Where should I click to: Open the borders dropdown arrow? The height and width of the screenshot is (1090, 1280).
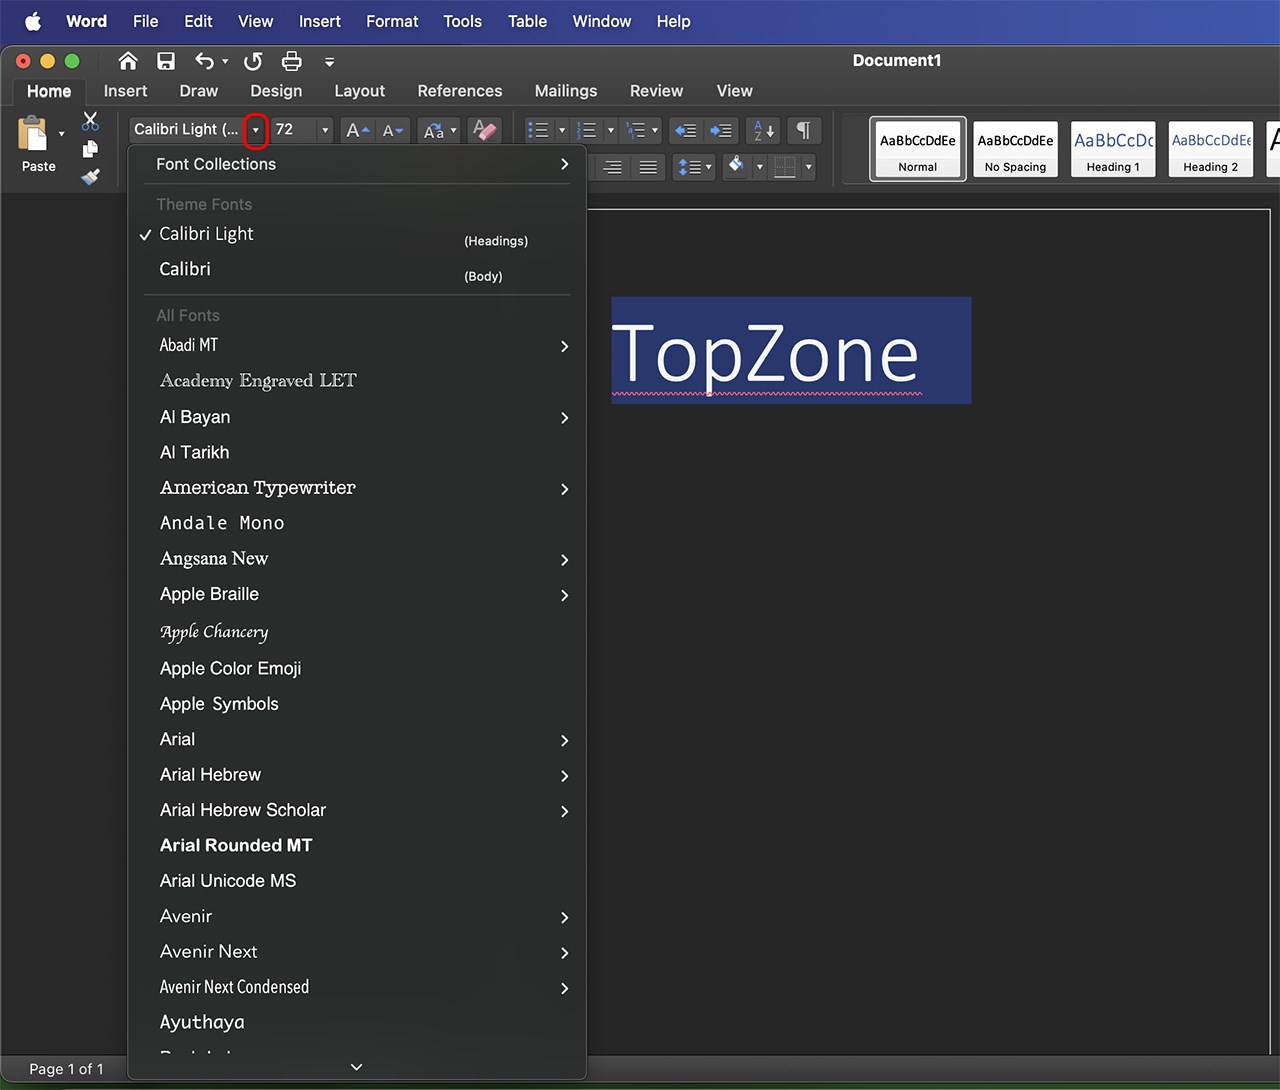point(808,167)
